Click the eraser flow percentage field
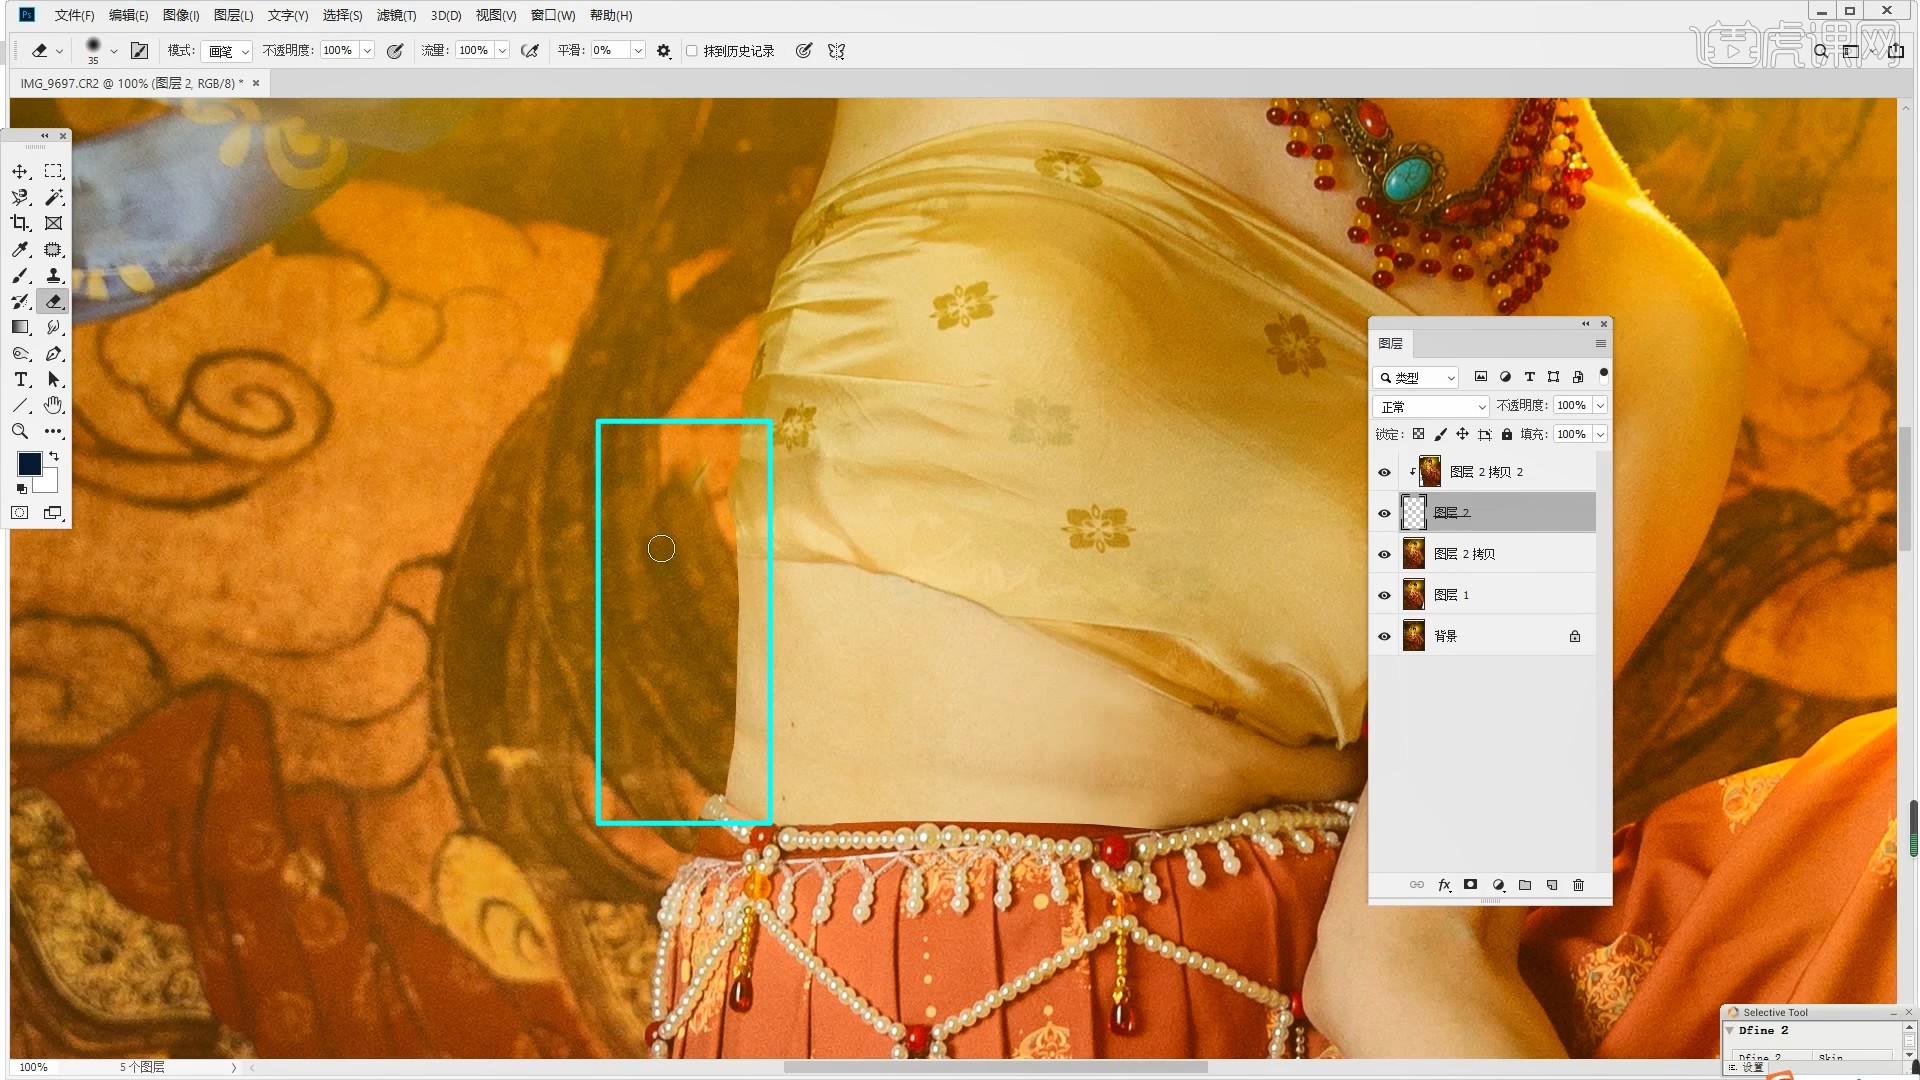This screenshot has height=1080, width=1920. click(x=473, y=51)
